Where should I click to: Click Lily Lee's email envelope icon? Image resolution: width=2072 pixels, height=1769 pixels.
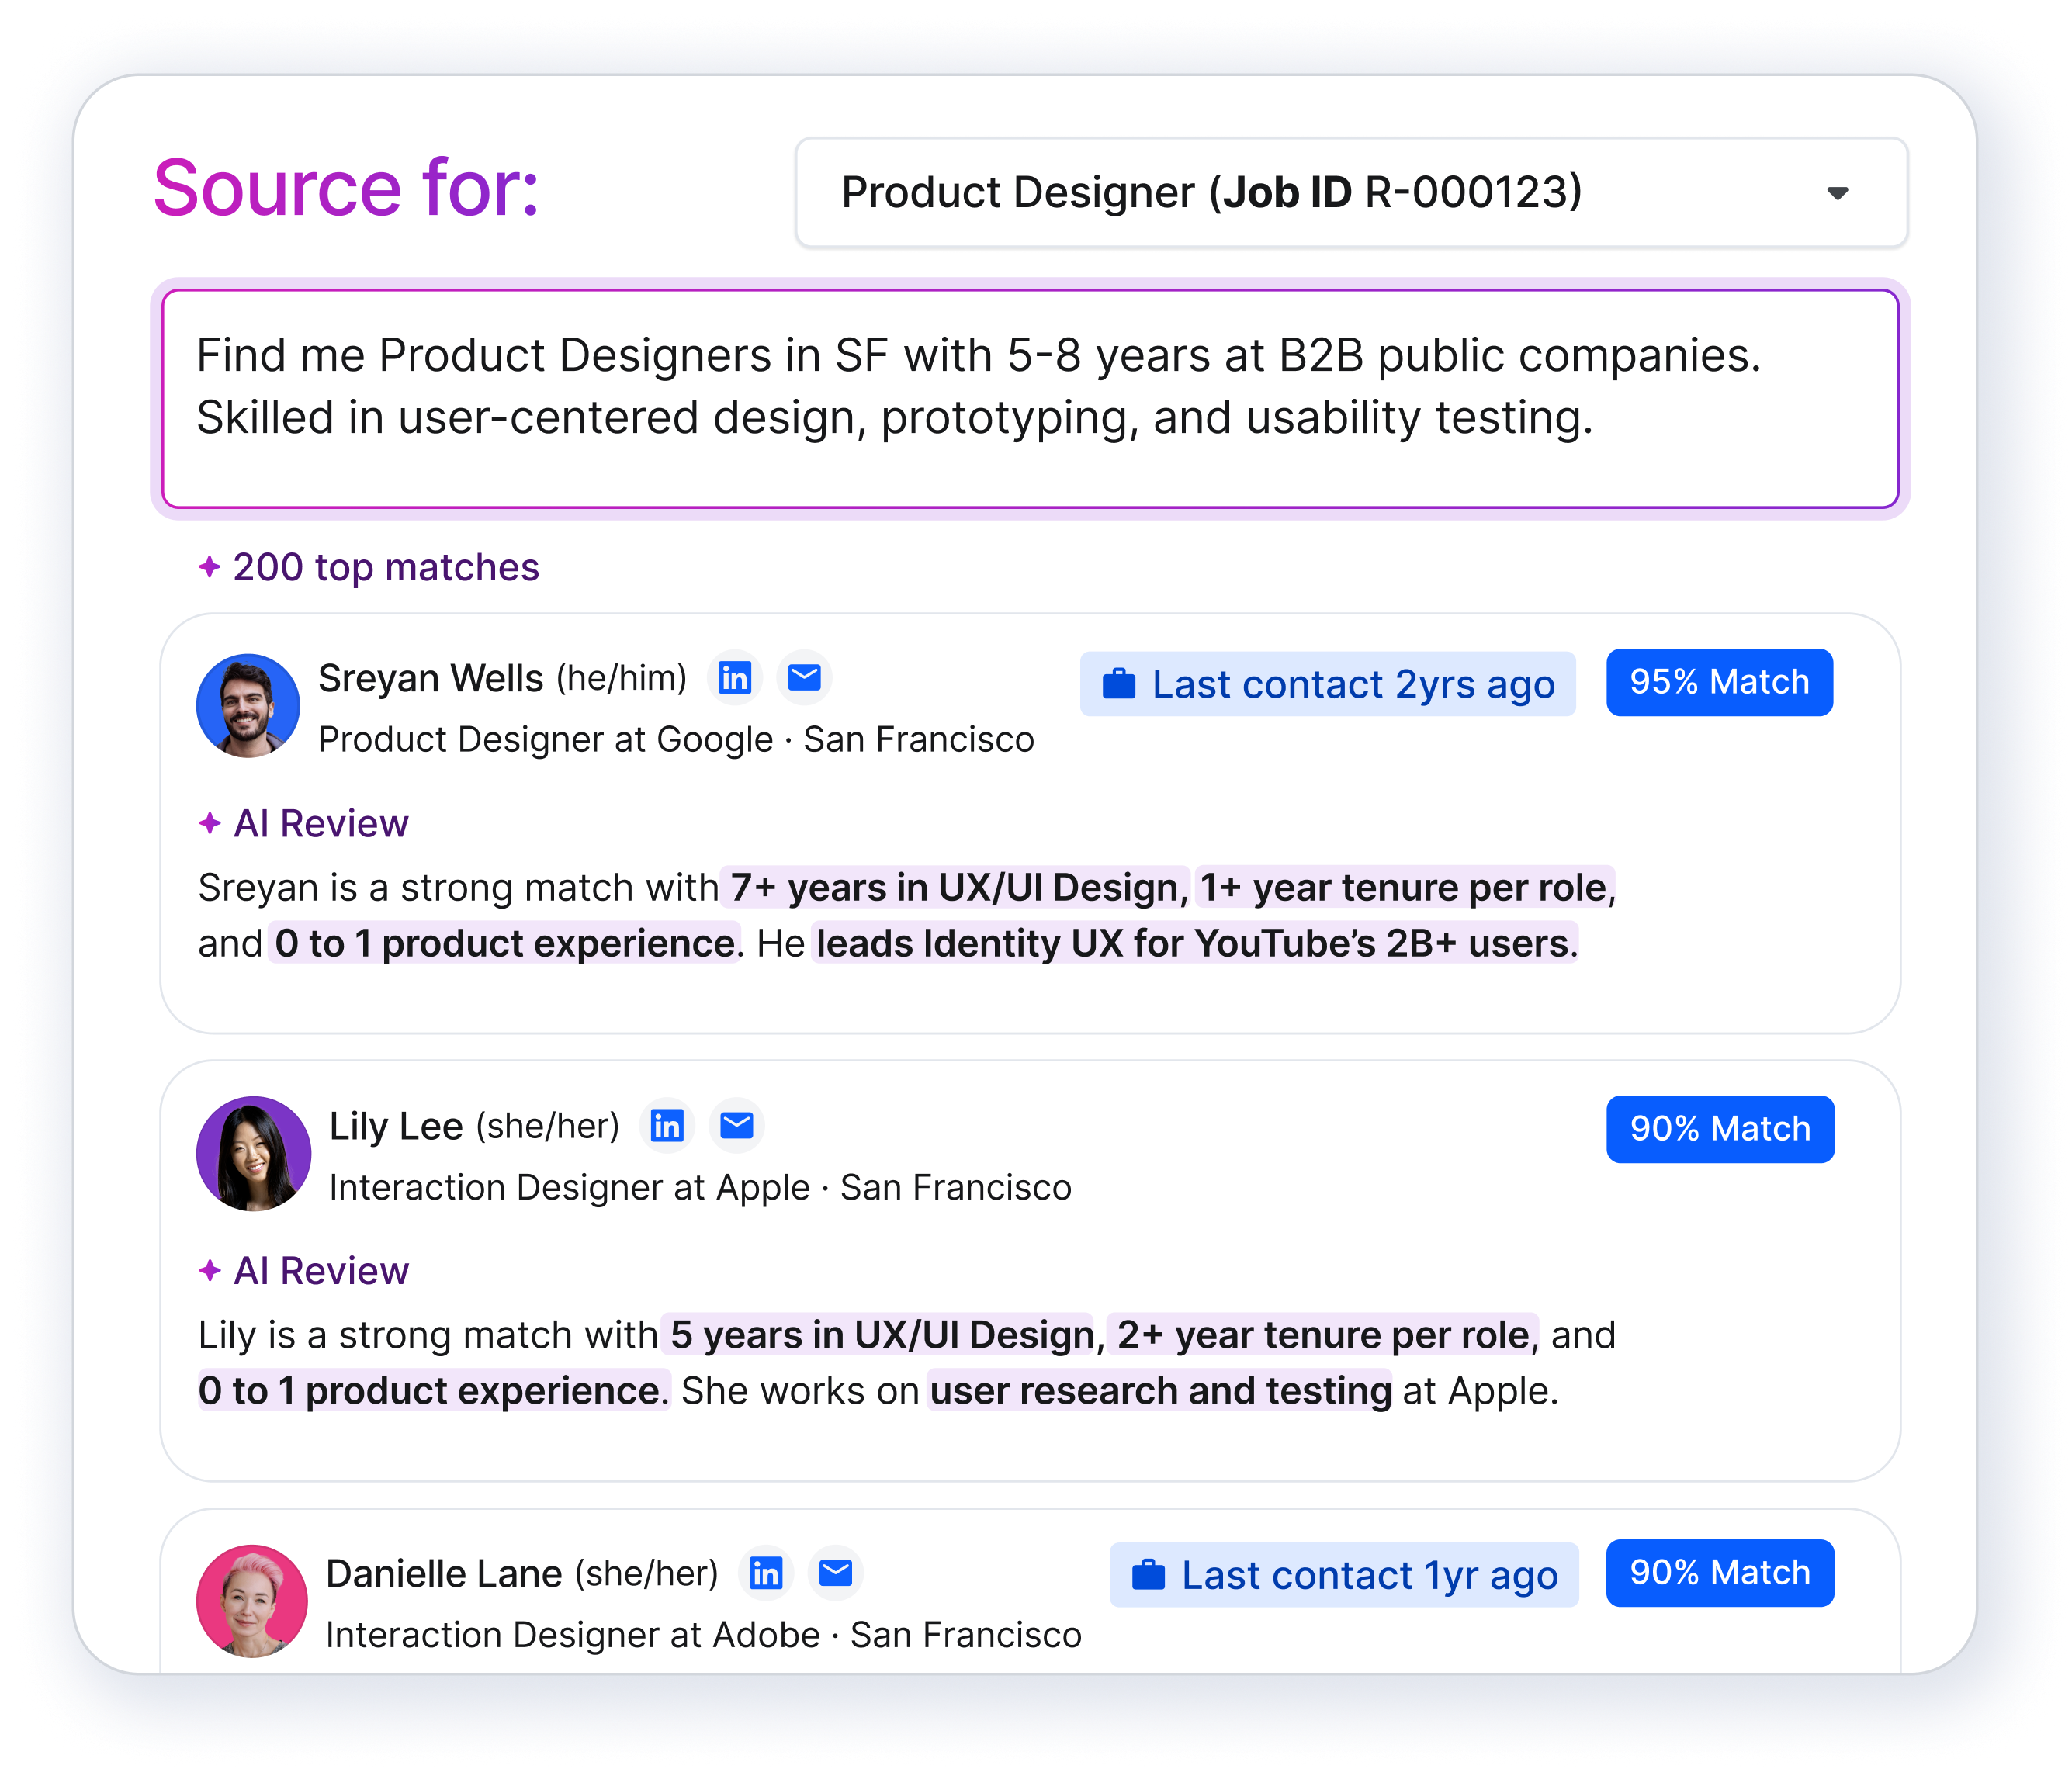(737, 1125)
